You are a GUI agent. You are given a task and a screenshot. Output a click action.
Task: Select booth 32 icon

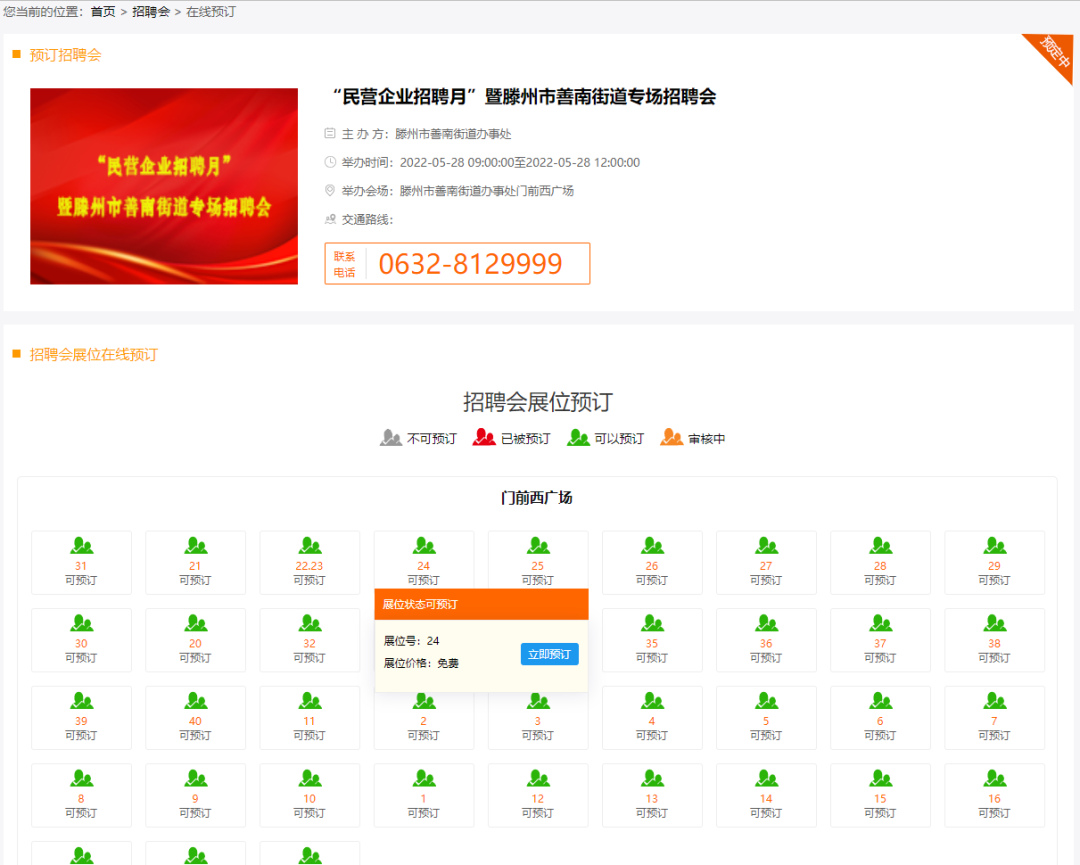tap(310, 623)
